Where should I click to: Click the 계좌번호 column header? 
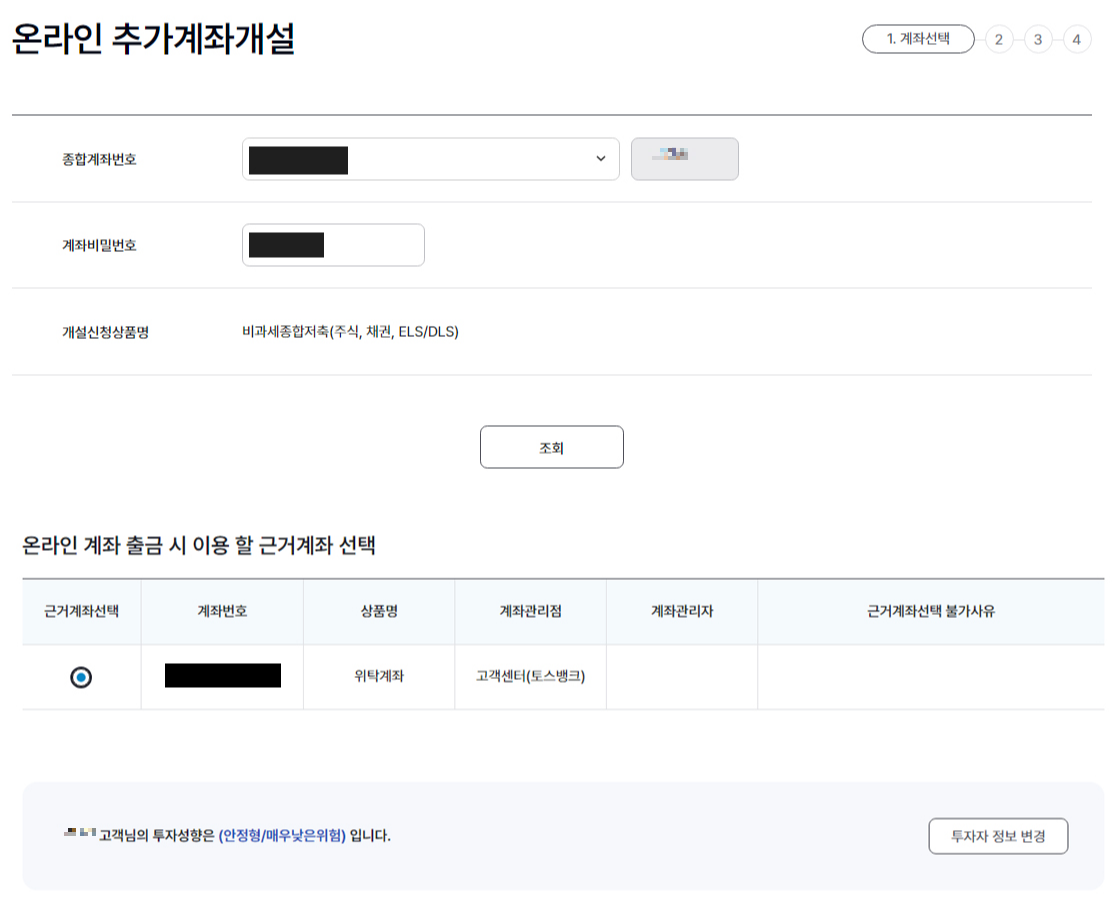pyautogui.click(x=220, y=612)
